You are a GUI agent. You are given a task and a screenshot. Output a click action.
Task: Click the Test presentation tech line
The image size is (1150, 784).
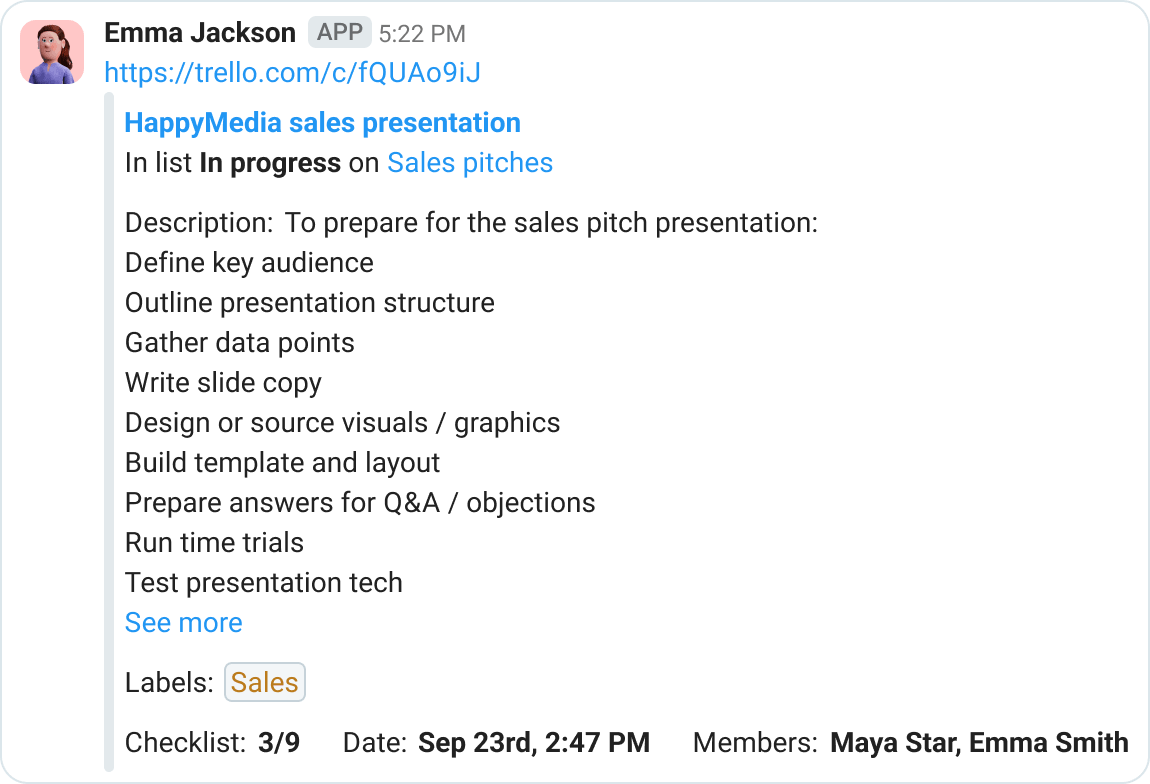[x=264, y=583]
